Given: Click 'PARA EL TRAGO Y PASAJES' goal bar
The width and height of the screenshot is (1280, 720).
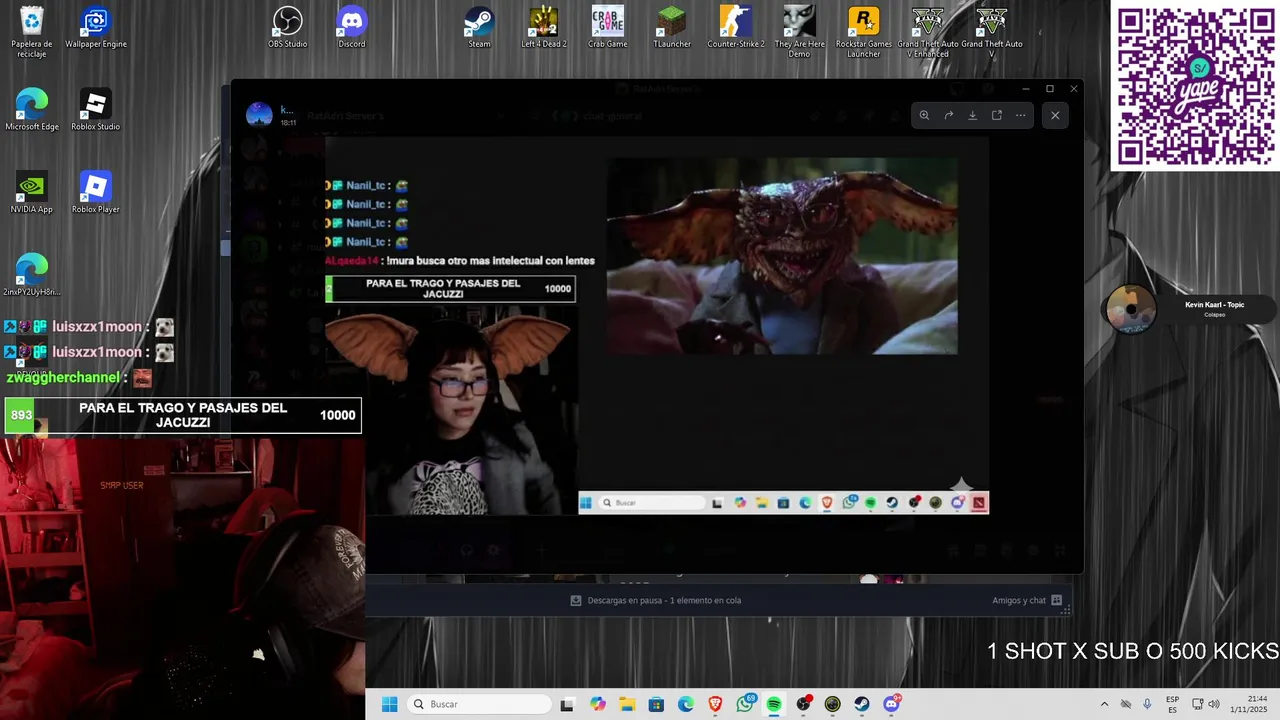Looking at the screenshot, I should point(183,416).
